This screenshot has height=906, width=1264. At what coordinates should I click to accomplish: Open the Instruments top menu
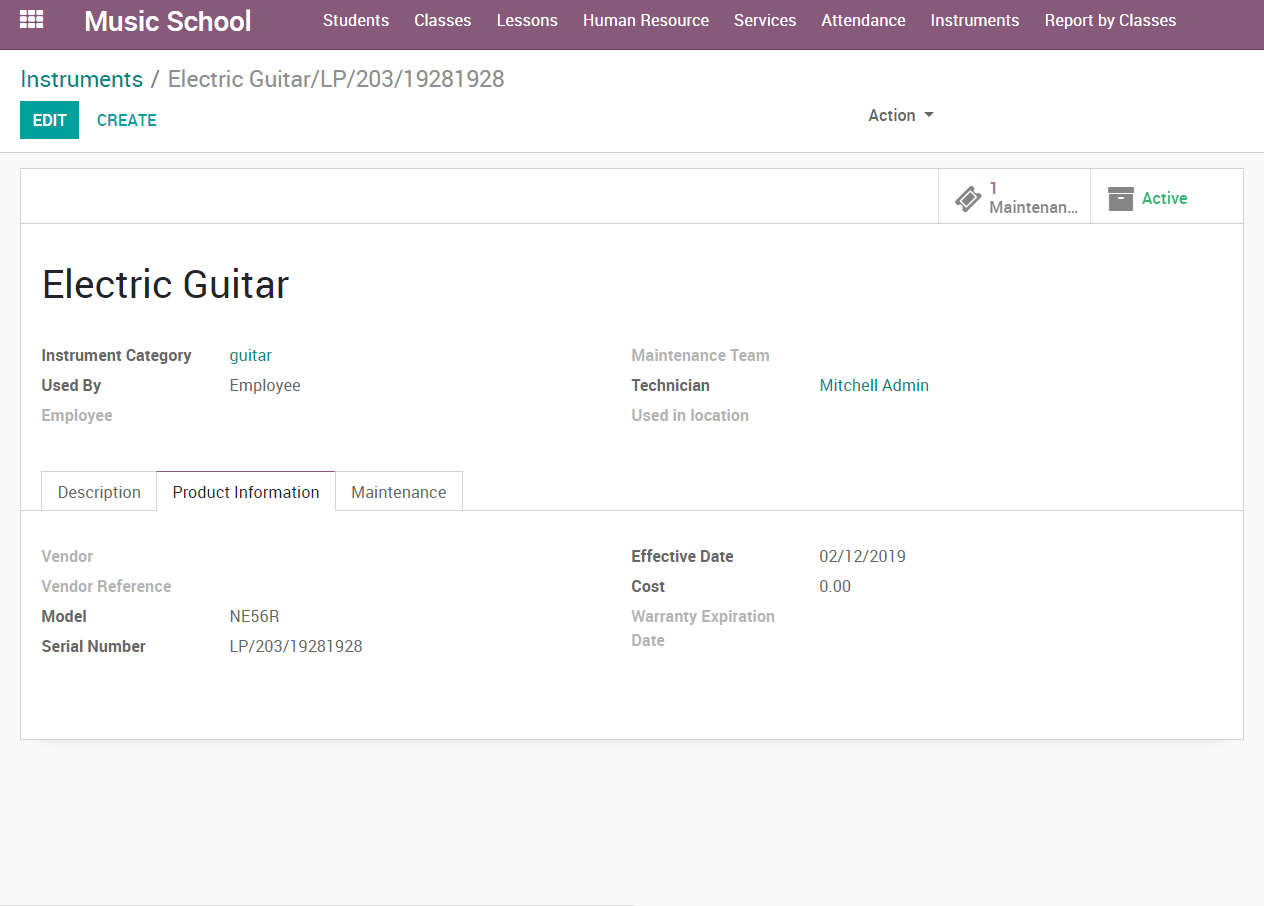click(974, 20)
